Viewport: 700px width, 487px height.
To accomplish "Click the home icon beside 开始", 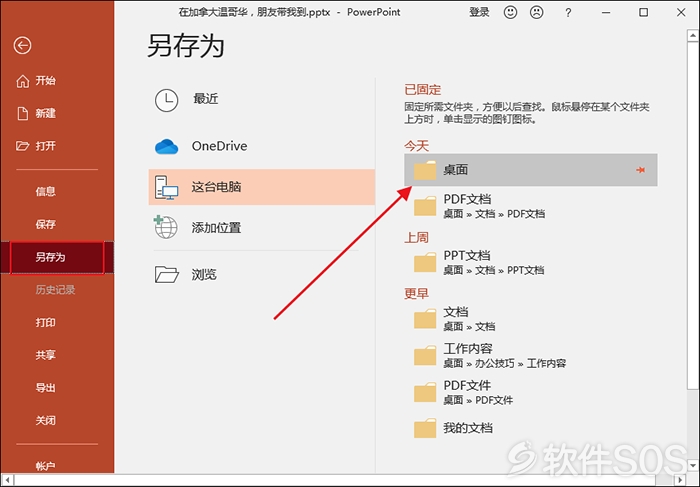I will (x=22, y=81).
